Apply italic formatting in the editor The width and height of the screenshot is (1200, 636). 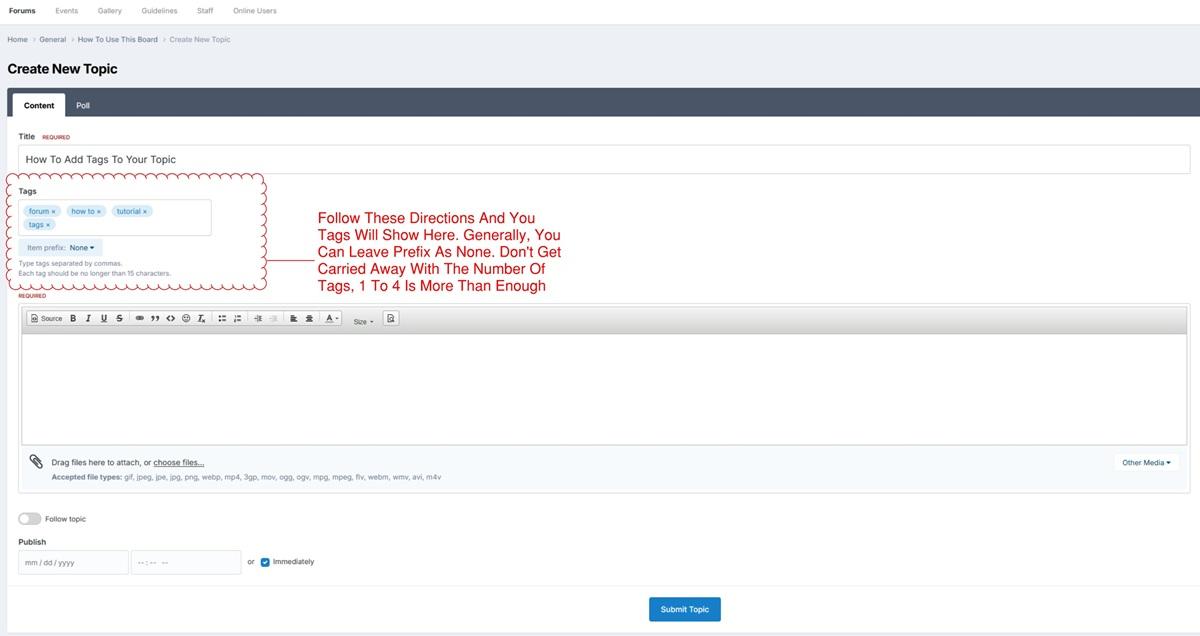(88, 318)
